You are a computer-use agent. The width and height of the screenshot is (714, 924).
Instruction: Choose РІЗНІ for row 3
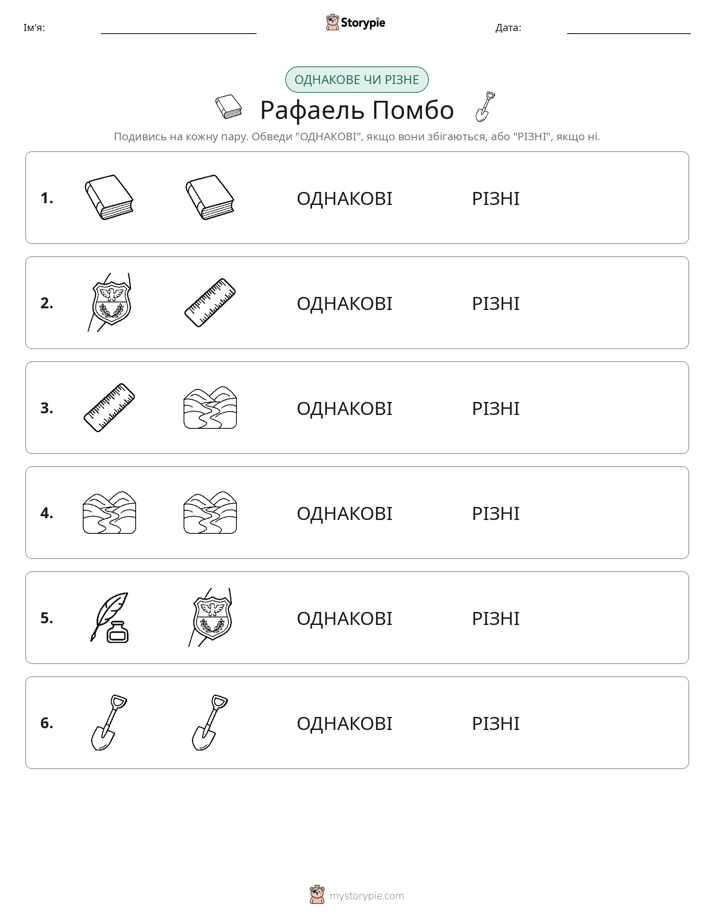coord(495,408)
